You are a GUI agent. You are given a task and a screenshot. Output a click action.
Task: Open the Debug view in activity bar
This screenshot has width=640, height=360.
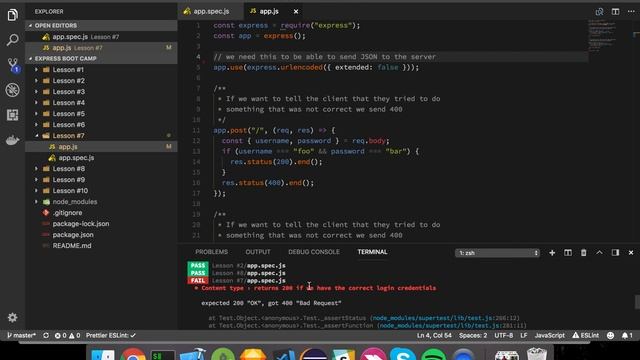coord(12,90)
